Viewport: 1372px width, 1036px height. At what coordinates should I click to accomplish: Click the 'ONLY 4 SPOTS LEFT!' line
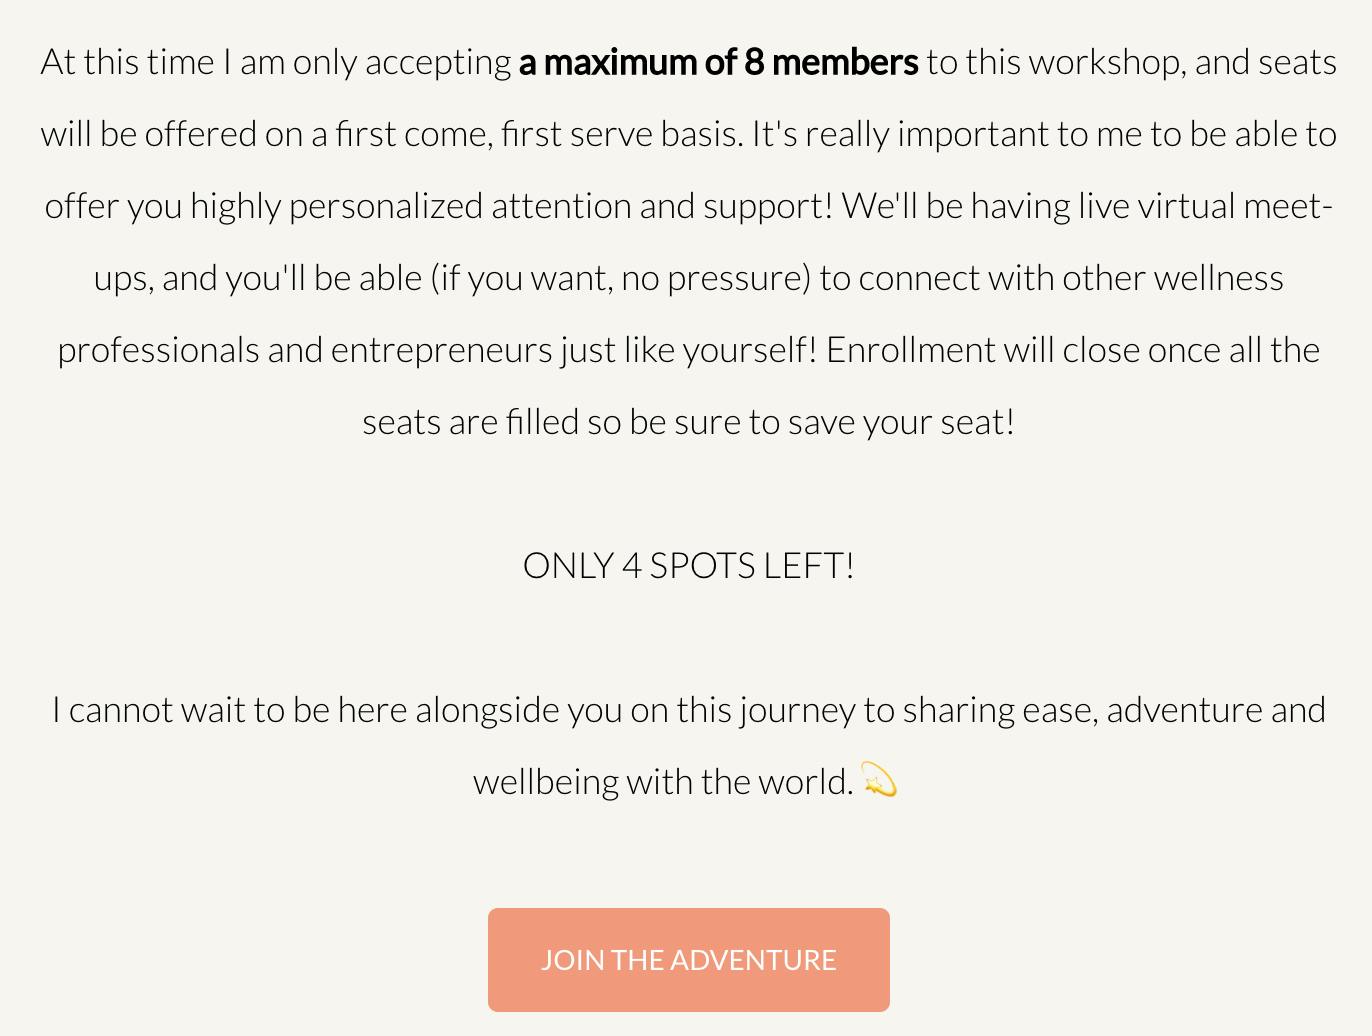coord(688,566)
